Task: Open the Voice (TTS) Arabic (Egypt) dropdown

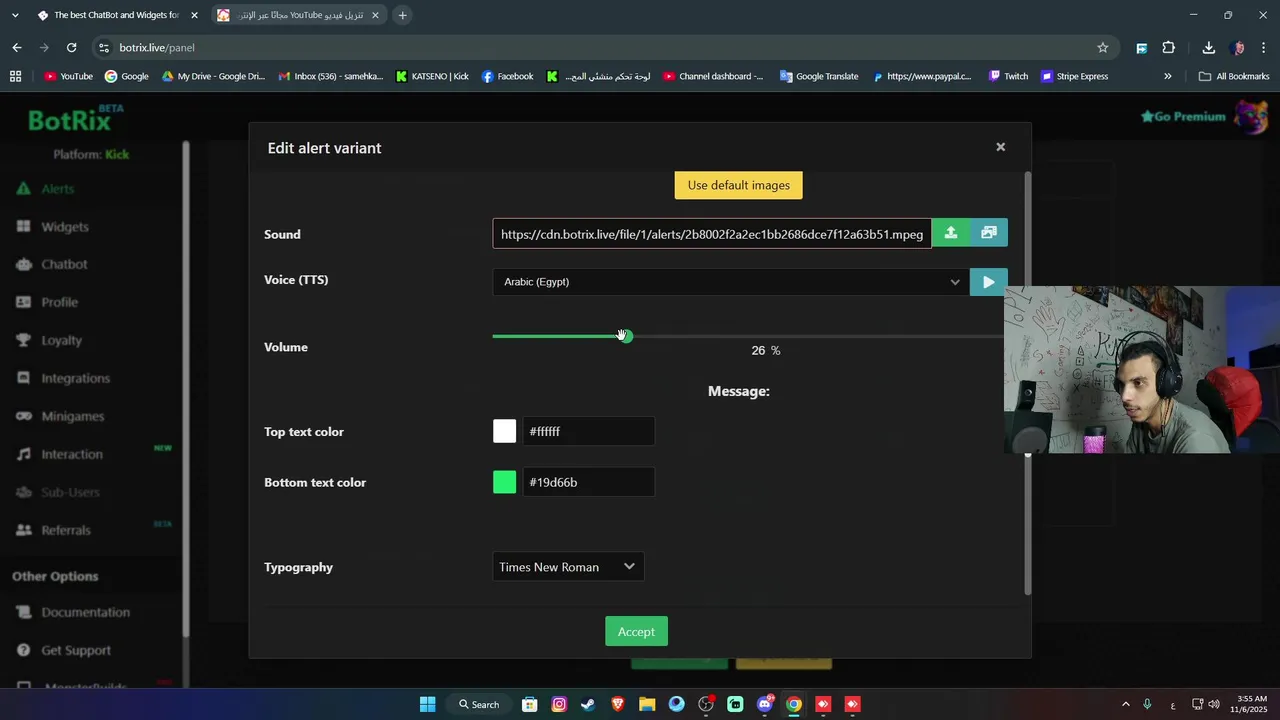Action: click(x=731, y=282)
